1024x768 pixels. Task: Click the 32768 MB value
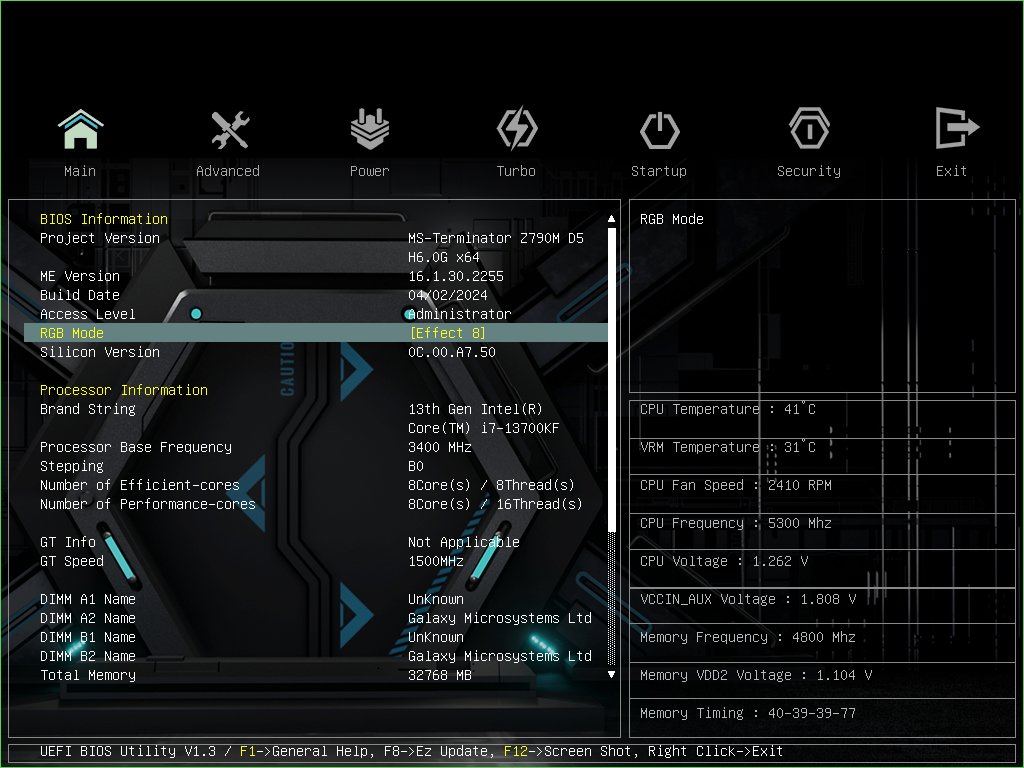[x=440, y=675]
